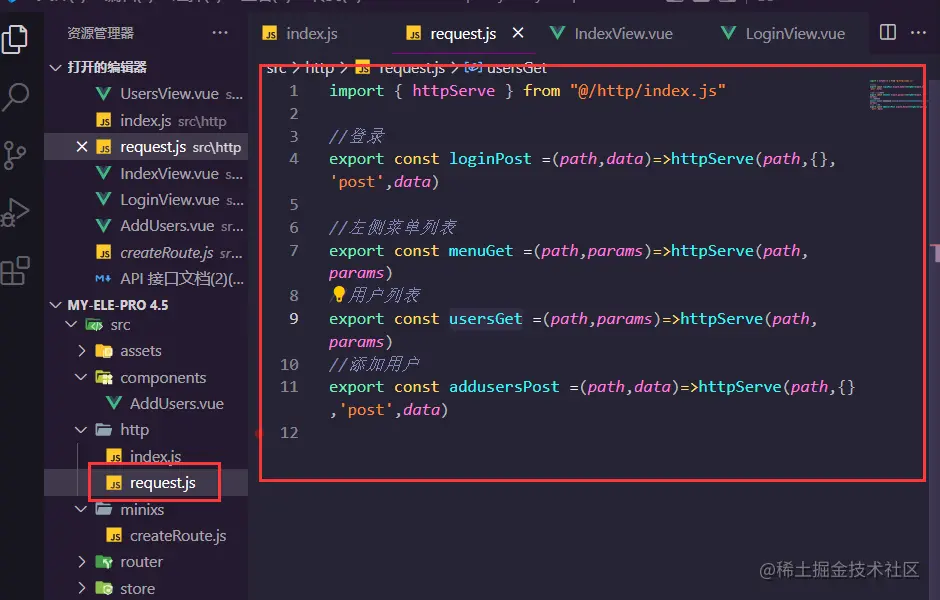Click the usersGet breadcrumb symbol
The image size is (940, 600).
516,68
